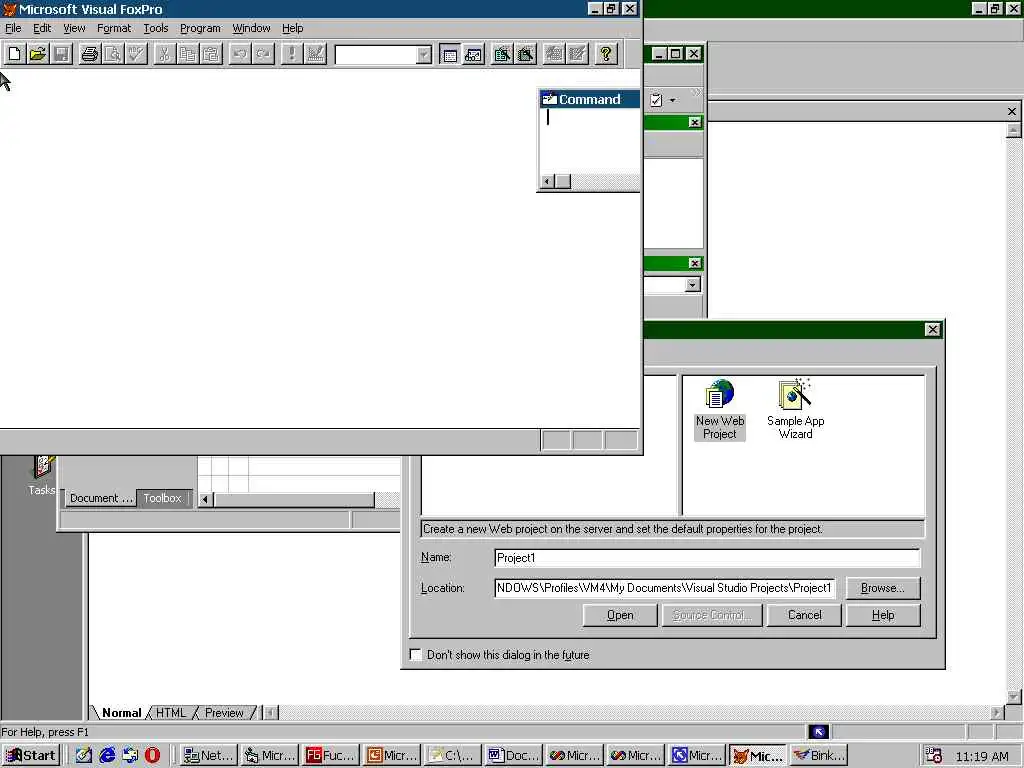This screenshot has width=1024, height=768.
Task: Toggle the Data Session Window toolbar button
Action: (x=473, y=54)
